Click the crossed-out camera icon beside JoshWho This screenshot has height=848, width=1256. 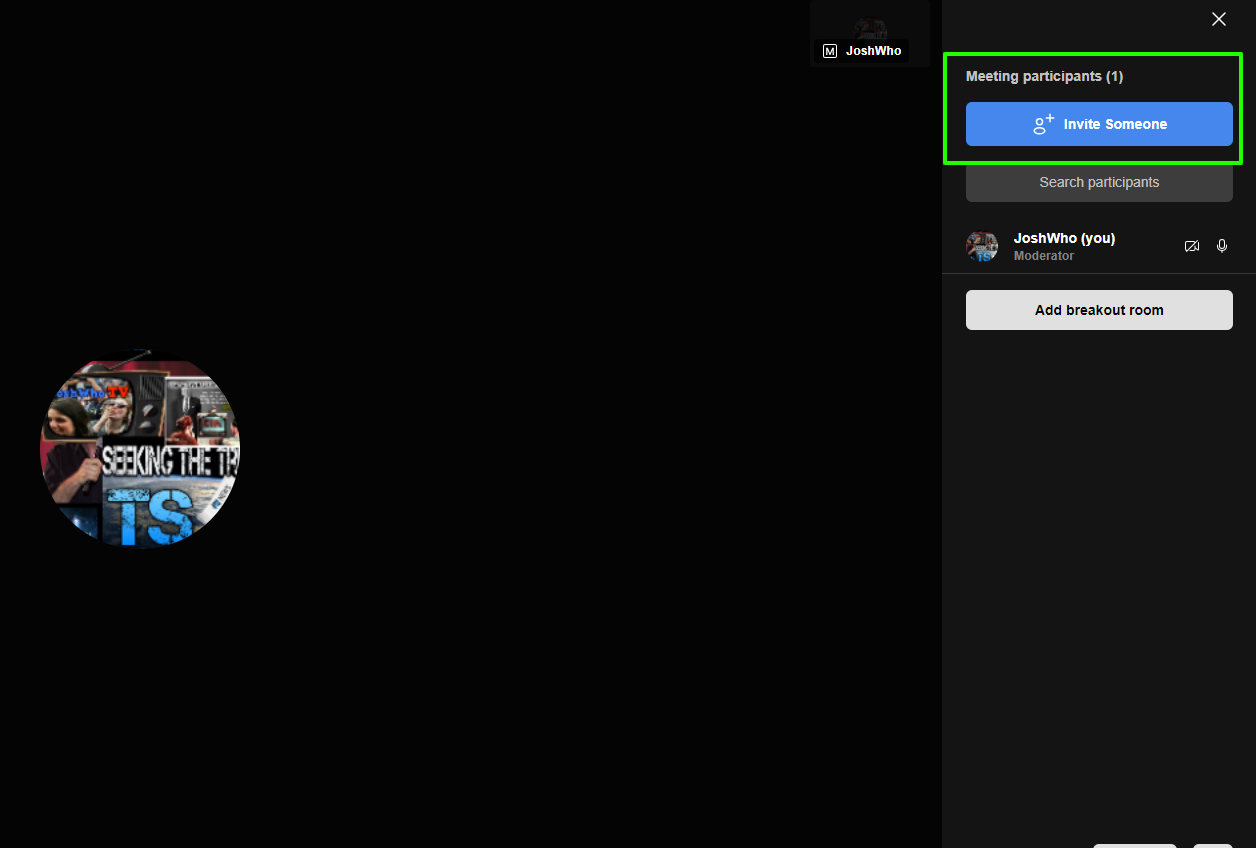[x=1191, y=246]
